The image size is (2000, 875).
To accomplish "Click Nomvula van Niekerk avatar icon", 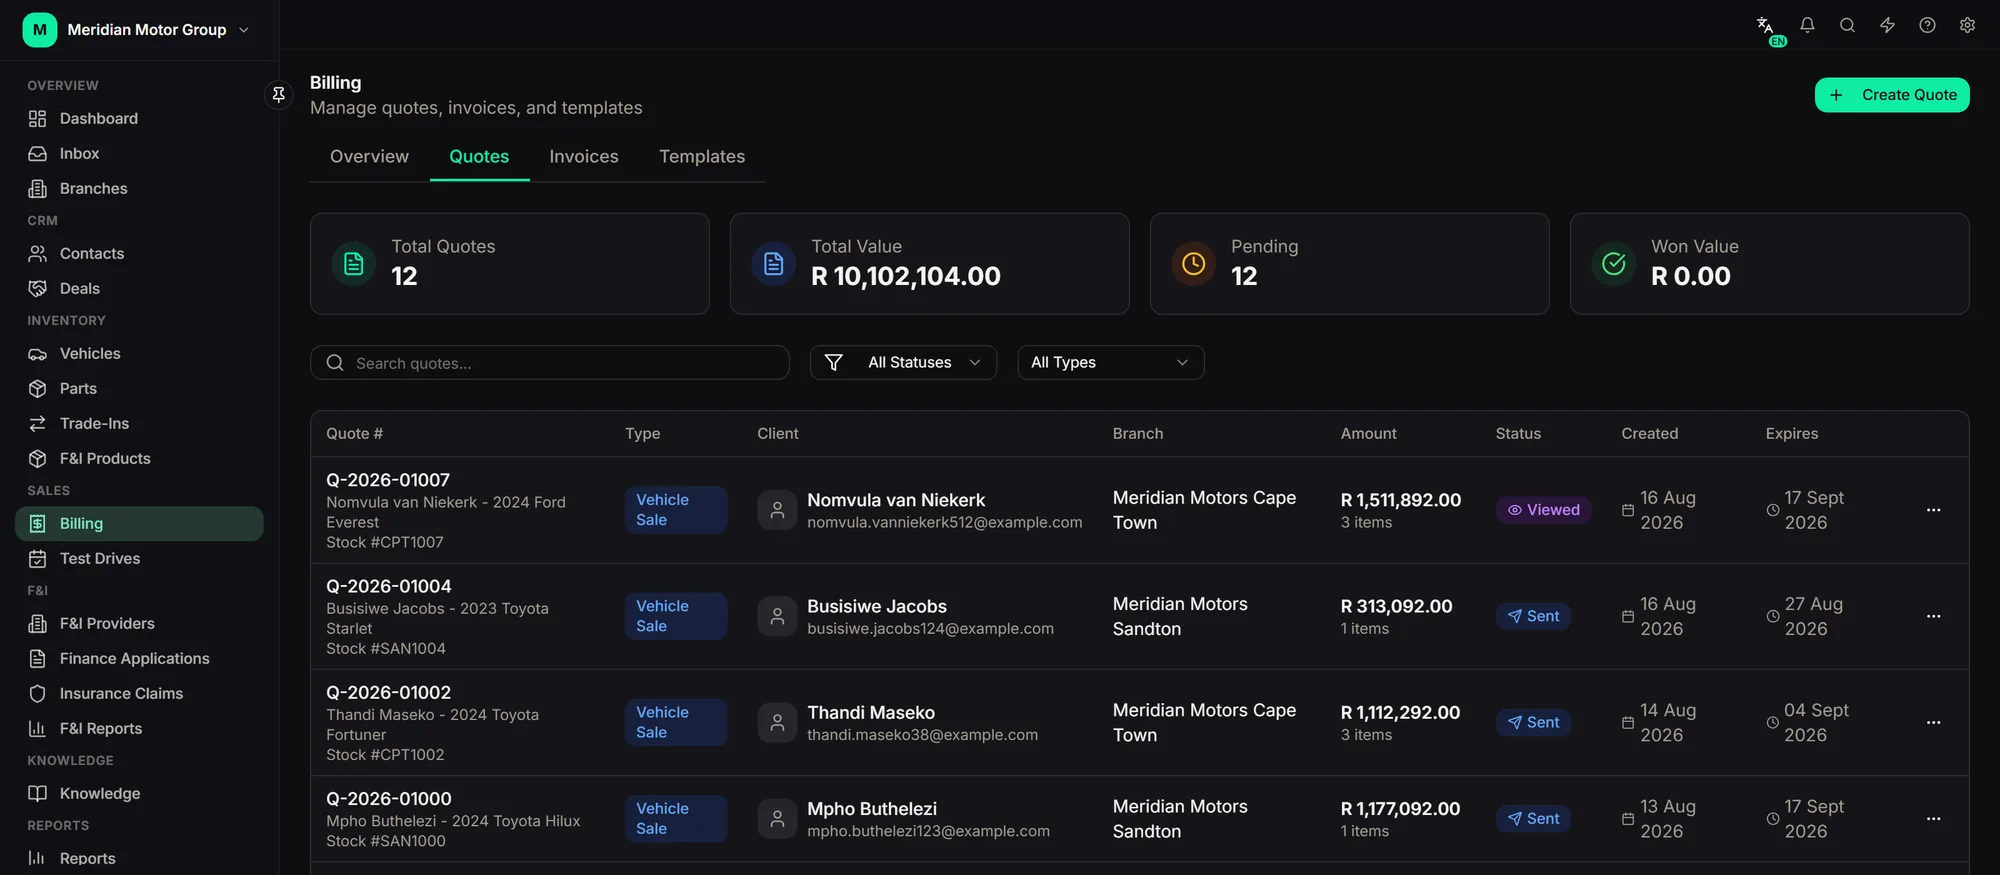I will click(x=777, y=510).
